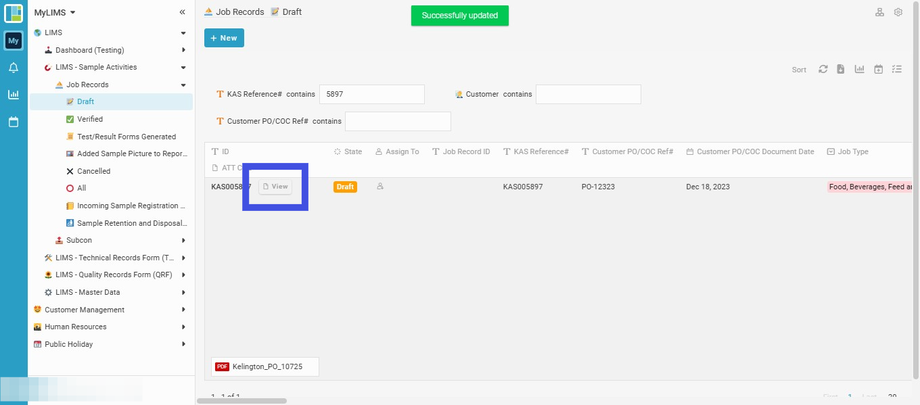Open the organization hierarchy icon

(880, 12)
